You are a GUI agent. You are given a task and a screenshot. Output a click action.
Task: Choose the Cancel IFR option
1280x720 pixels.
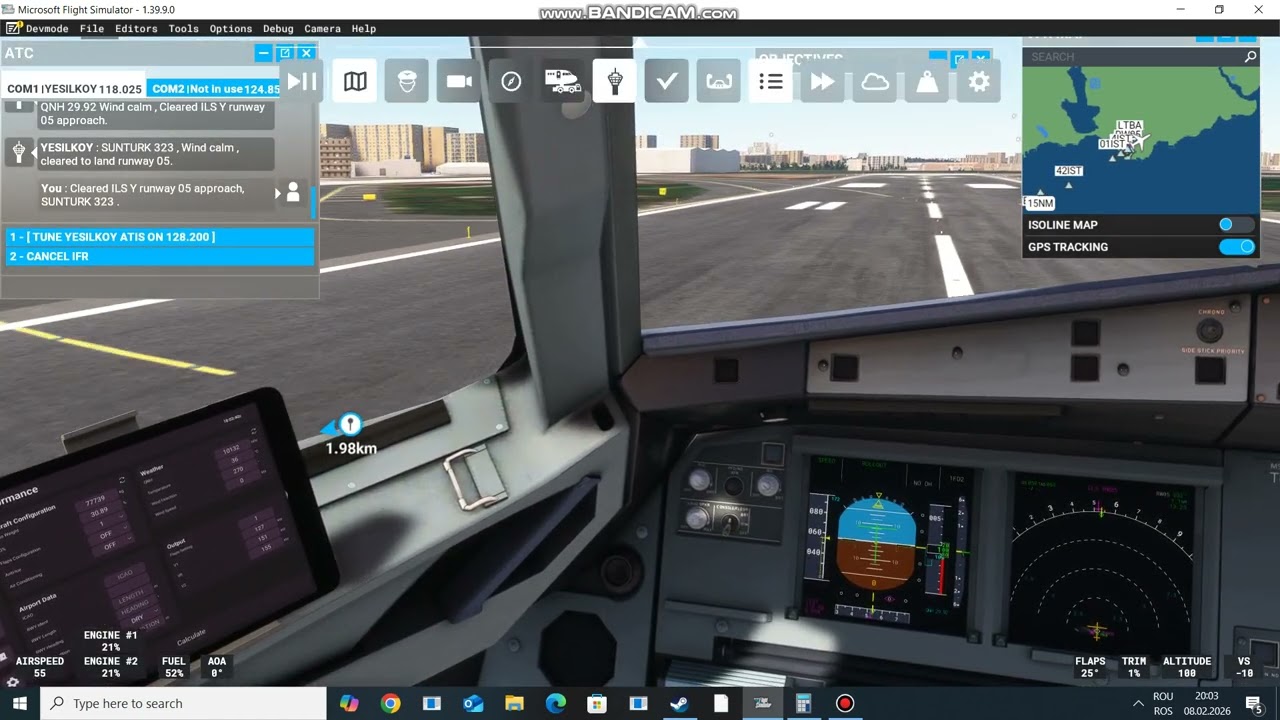pos(160,257)
